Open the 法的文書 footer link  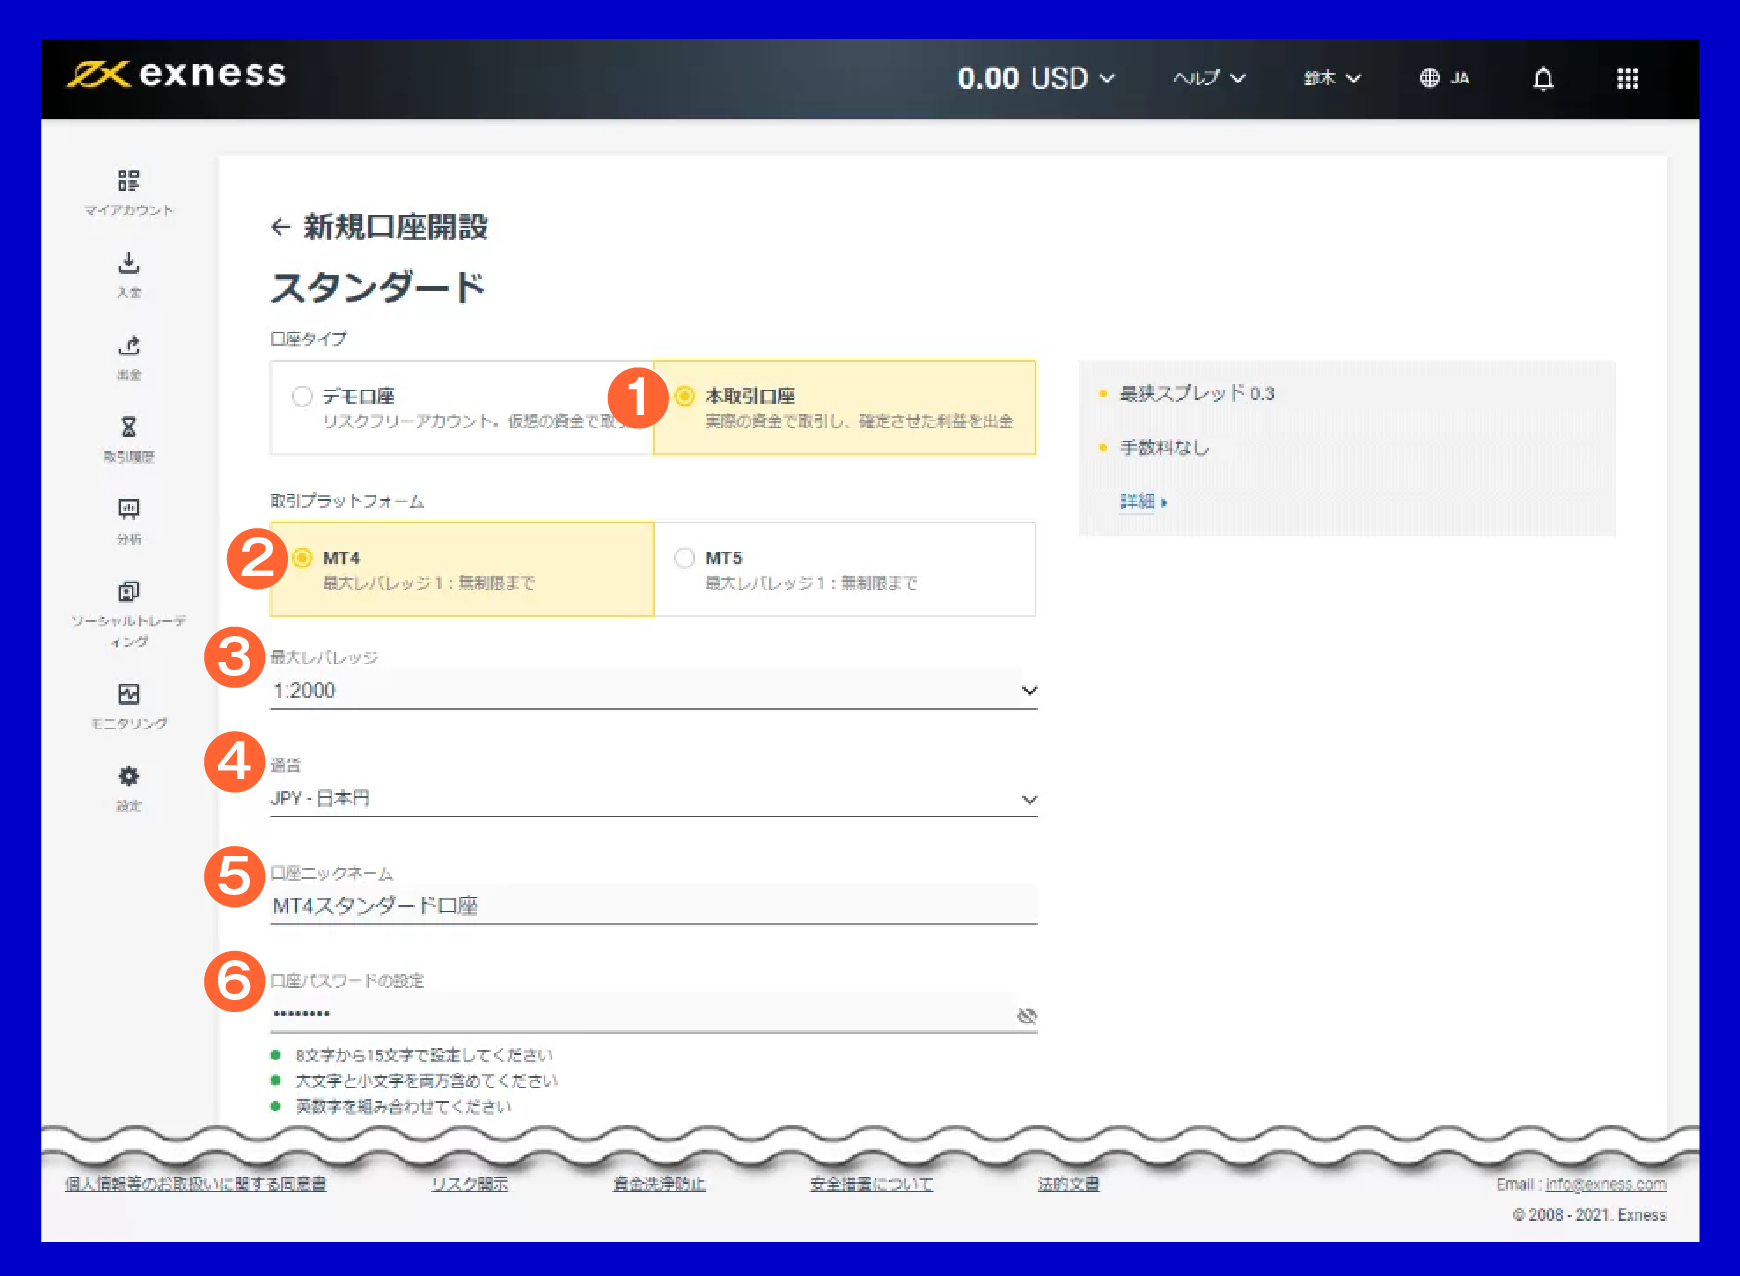1068,1184
